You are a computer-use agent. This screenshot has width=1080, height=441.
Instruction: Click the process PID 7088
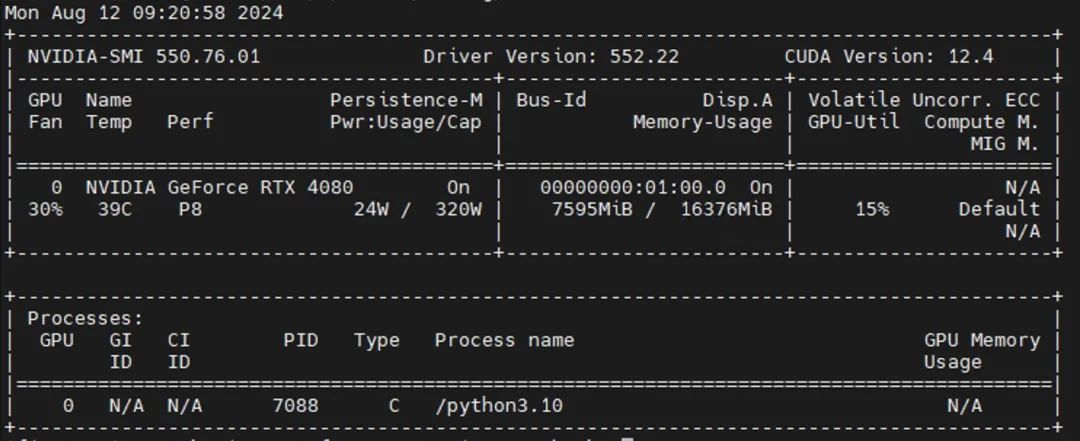point(295,405)
